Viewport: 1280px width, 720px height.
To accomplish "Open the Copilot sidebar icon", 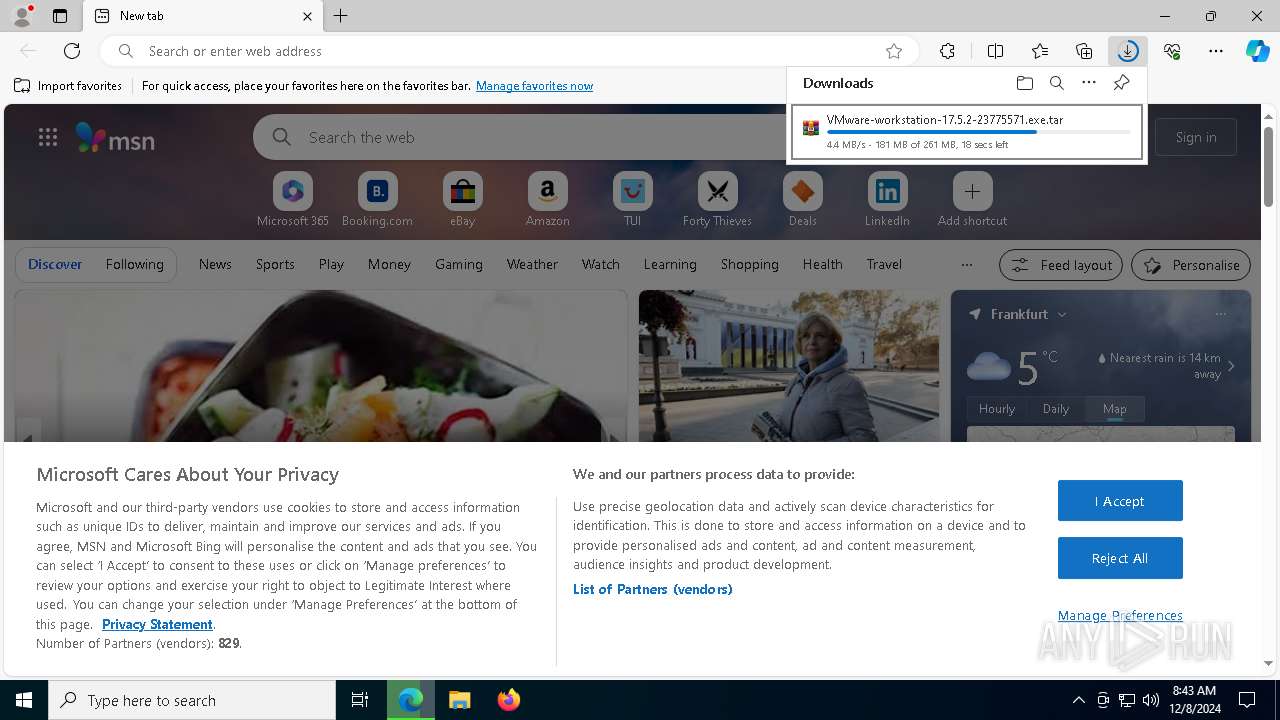I will click(x=1258, y=51).
